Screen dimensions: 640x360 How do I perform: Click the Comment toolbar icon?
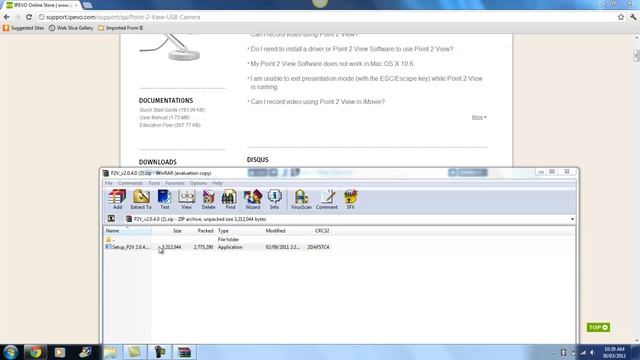pyautogui.click(x=327, y=200)
